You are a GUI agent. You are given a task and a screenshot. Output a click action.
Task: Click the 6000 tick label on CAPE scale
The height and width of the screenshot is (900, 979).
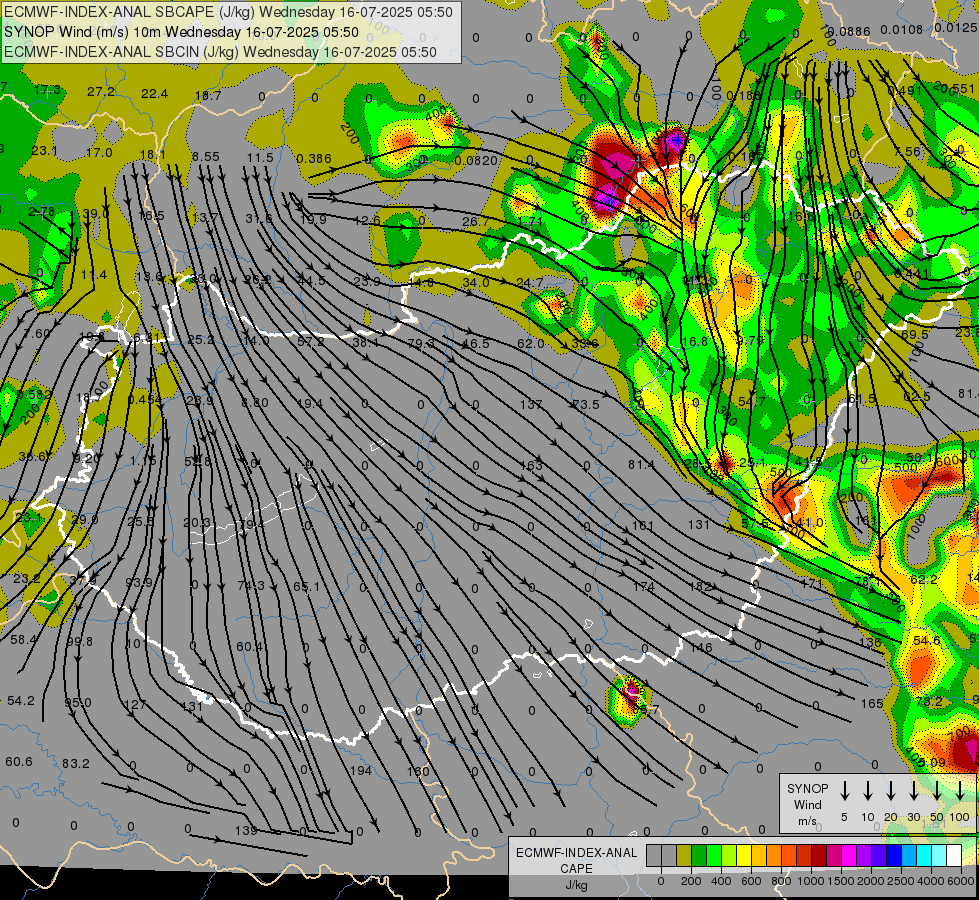(961, 881)
